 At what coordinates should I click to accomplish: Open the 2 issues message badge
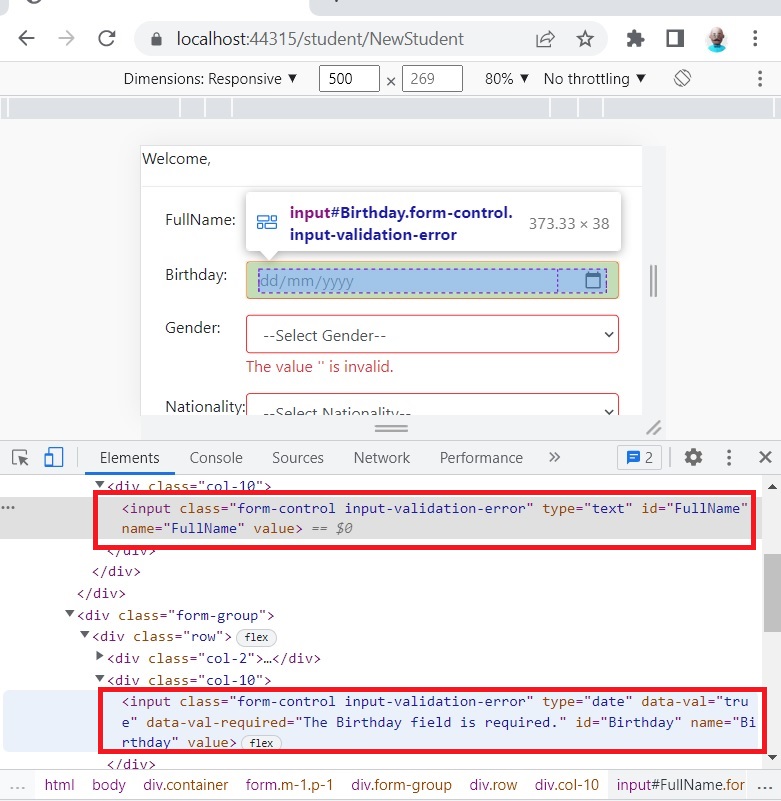(640, 457)
